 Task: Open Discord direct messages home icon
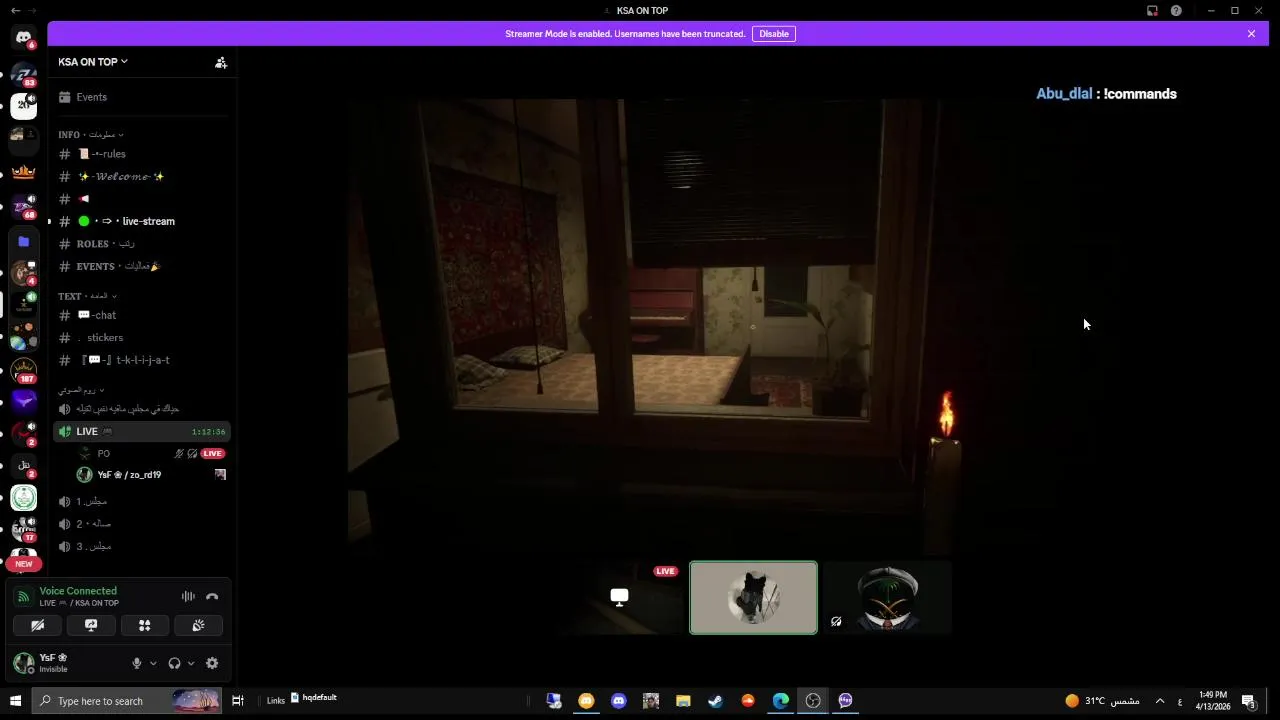pos(23,38)
